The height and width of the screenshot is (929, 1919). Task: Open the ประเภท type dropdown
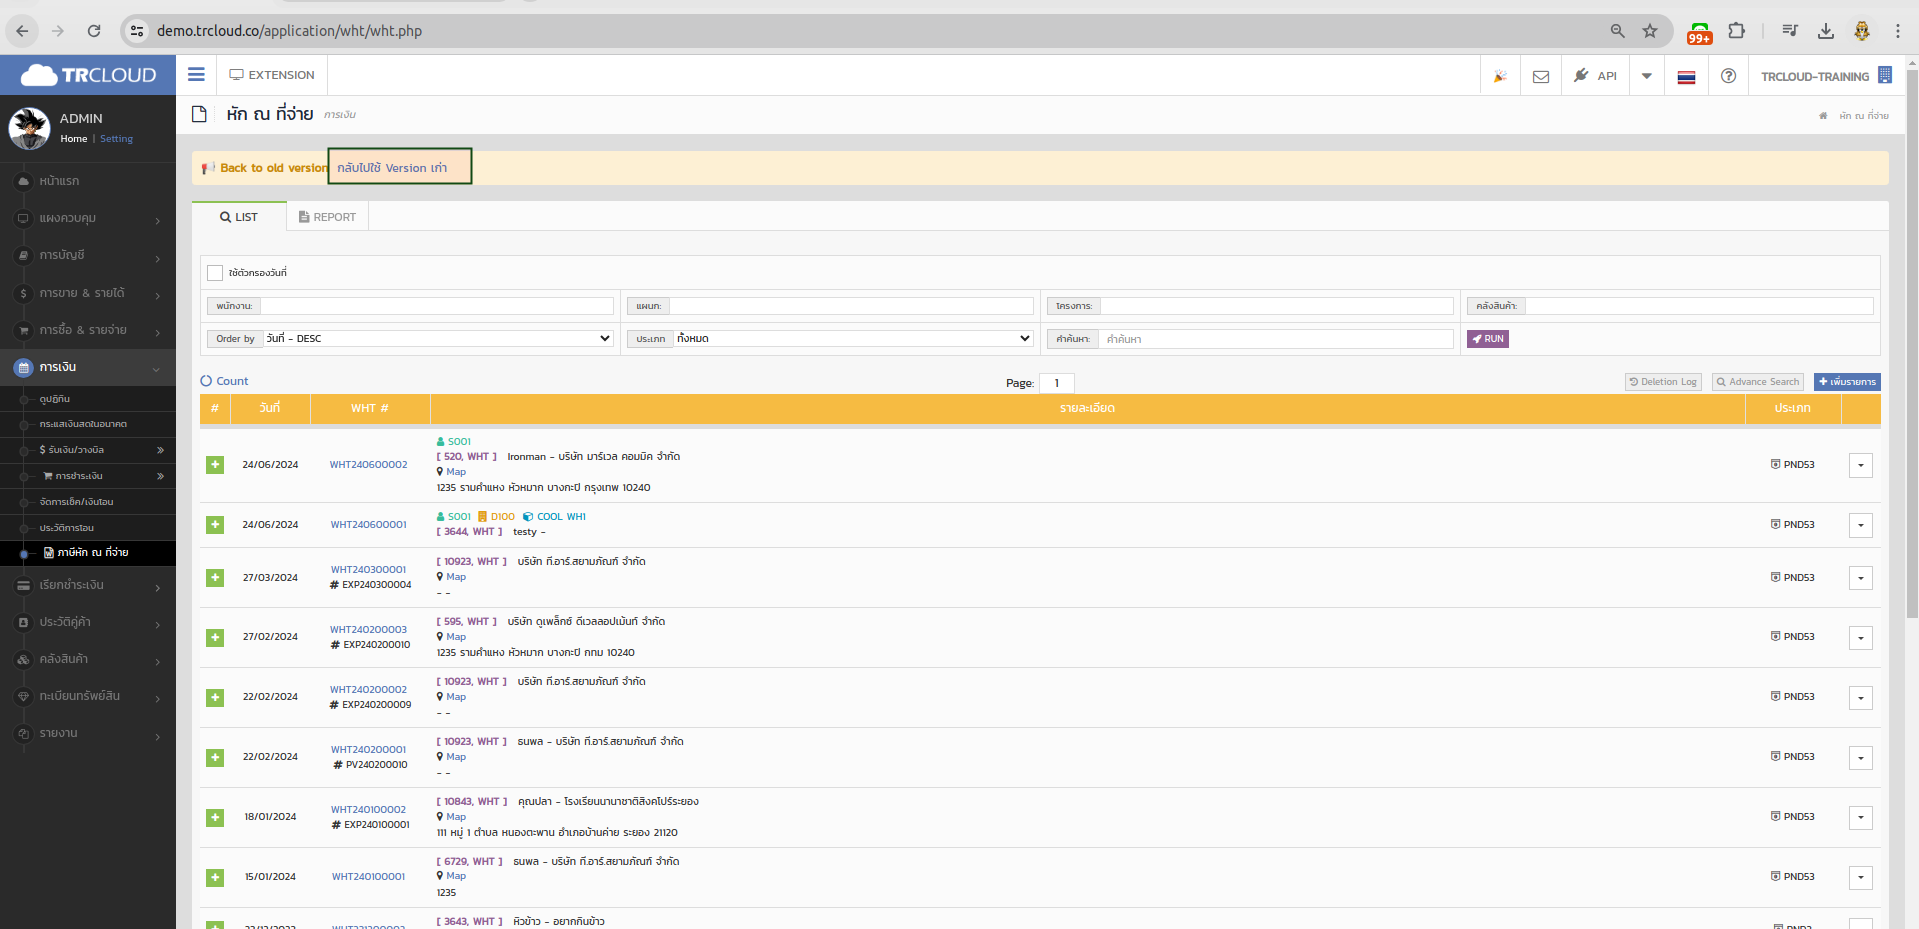coord(853,339)
